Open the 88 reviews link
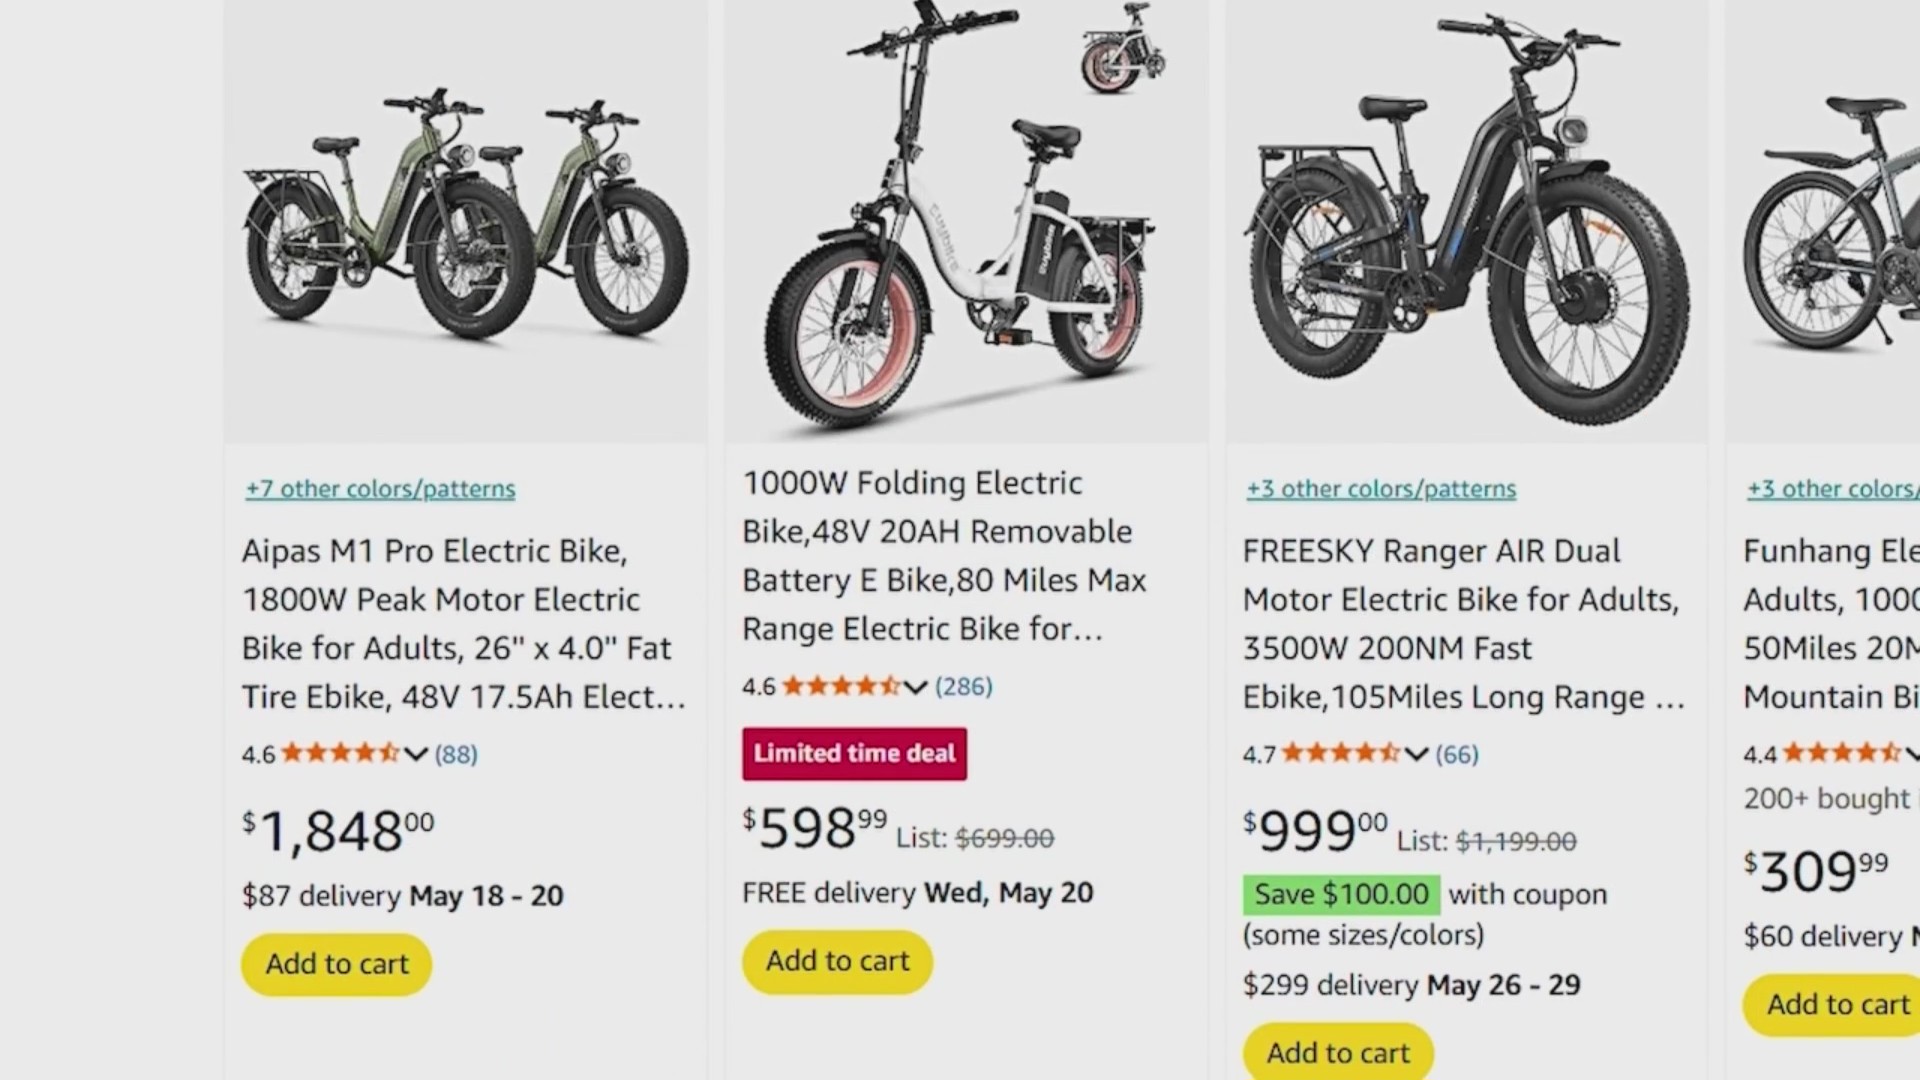The width and height of the screenshot is (1920, 1080). pyautogui.click(x=456, y=754)
